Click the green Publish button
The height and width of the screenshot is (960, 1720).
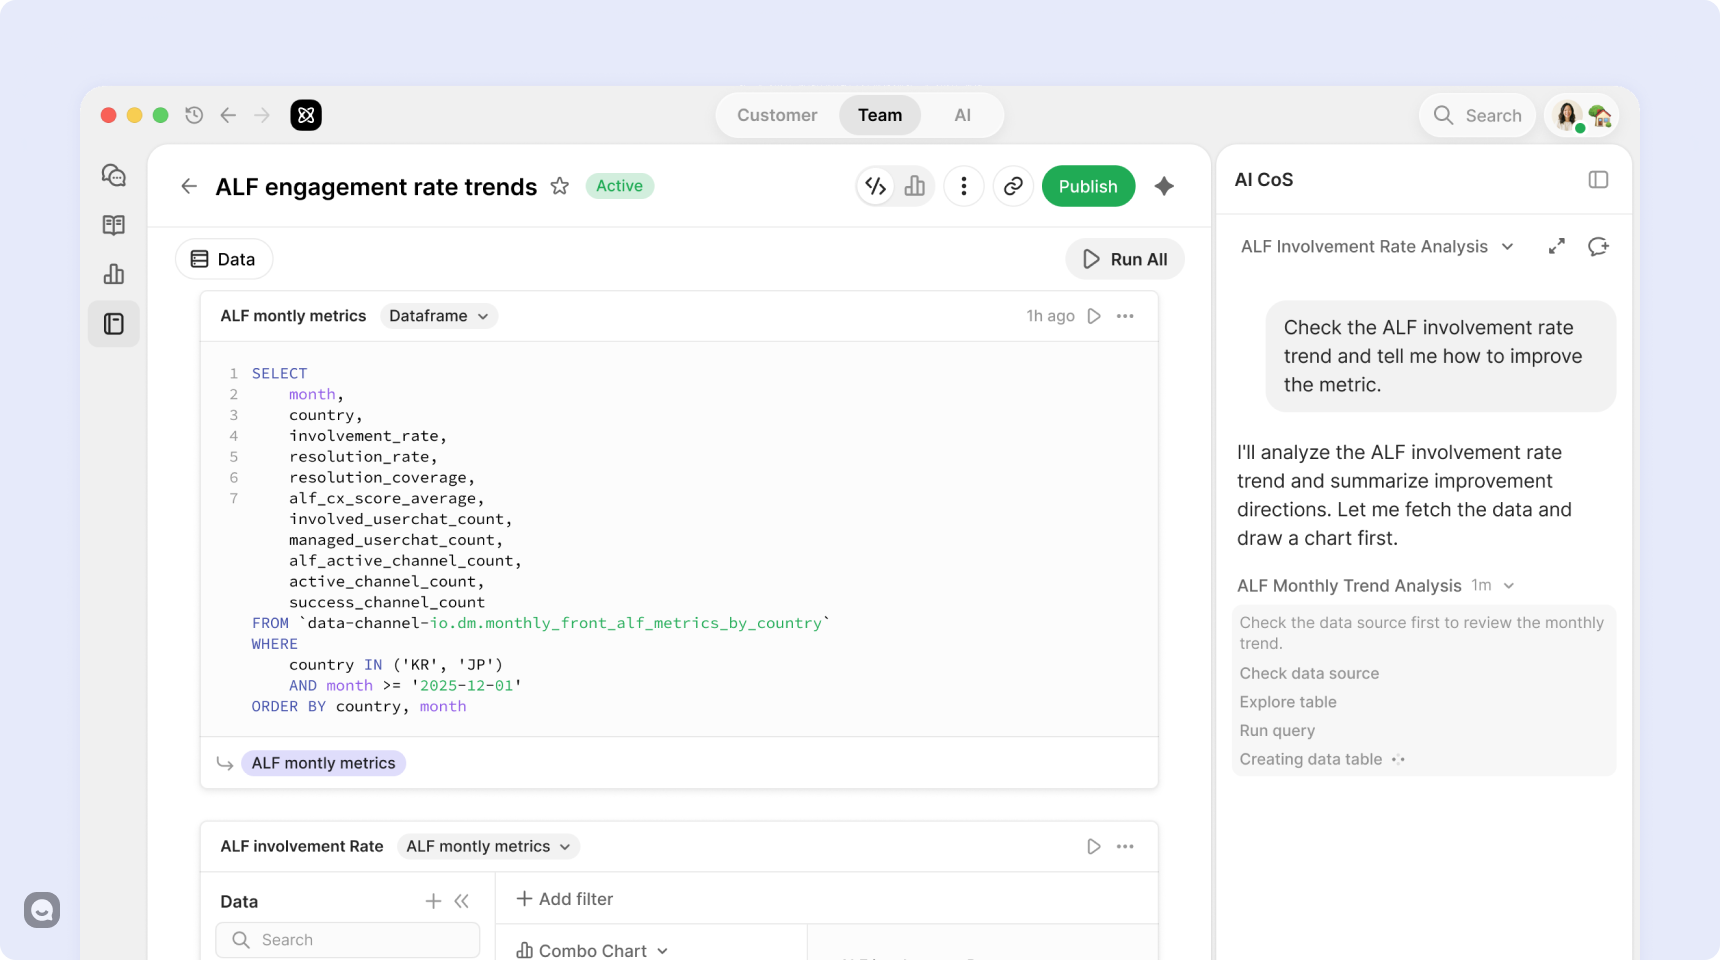pyautogui.click(x=1088, y=186)
